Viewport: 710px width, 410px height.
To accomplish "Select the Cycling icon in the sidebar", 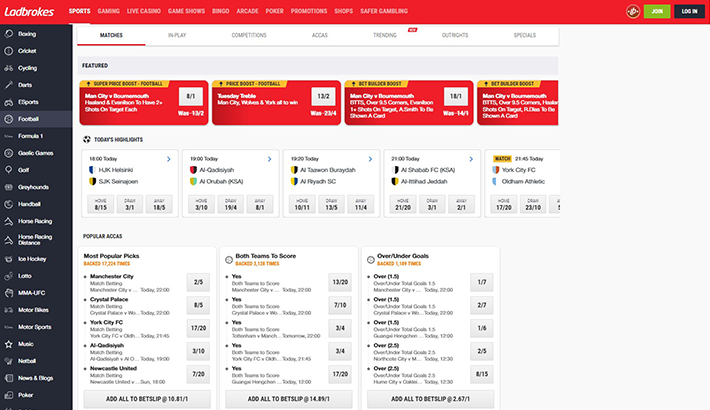I will [9, 68].
